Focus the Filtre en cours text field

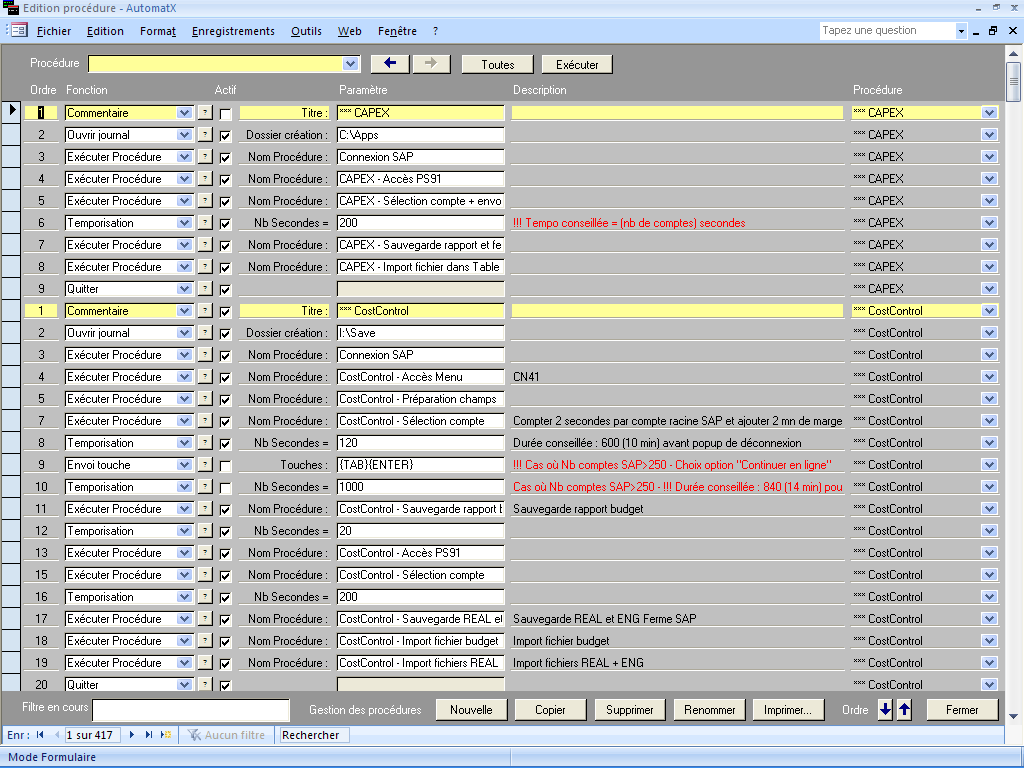click(x=191, y=709)
